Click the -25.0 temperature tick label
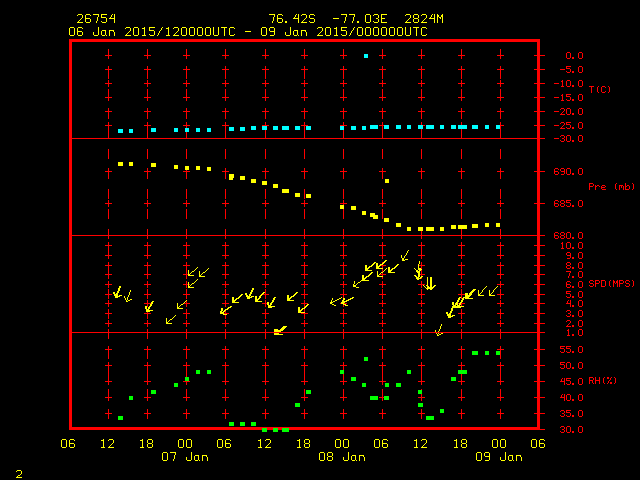This screenshot has height=480, width=640. tap(569, 126)
